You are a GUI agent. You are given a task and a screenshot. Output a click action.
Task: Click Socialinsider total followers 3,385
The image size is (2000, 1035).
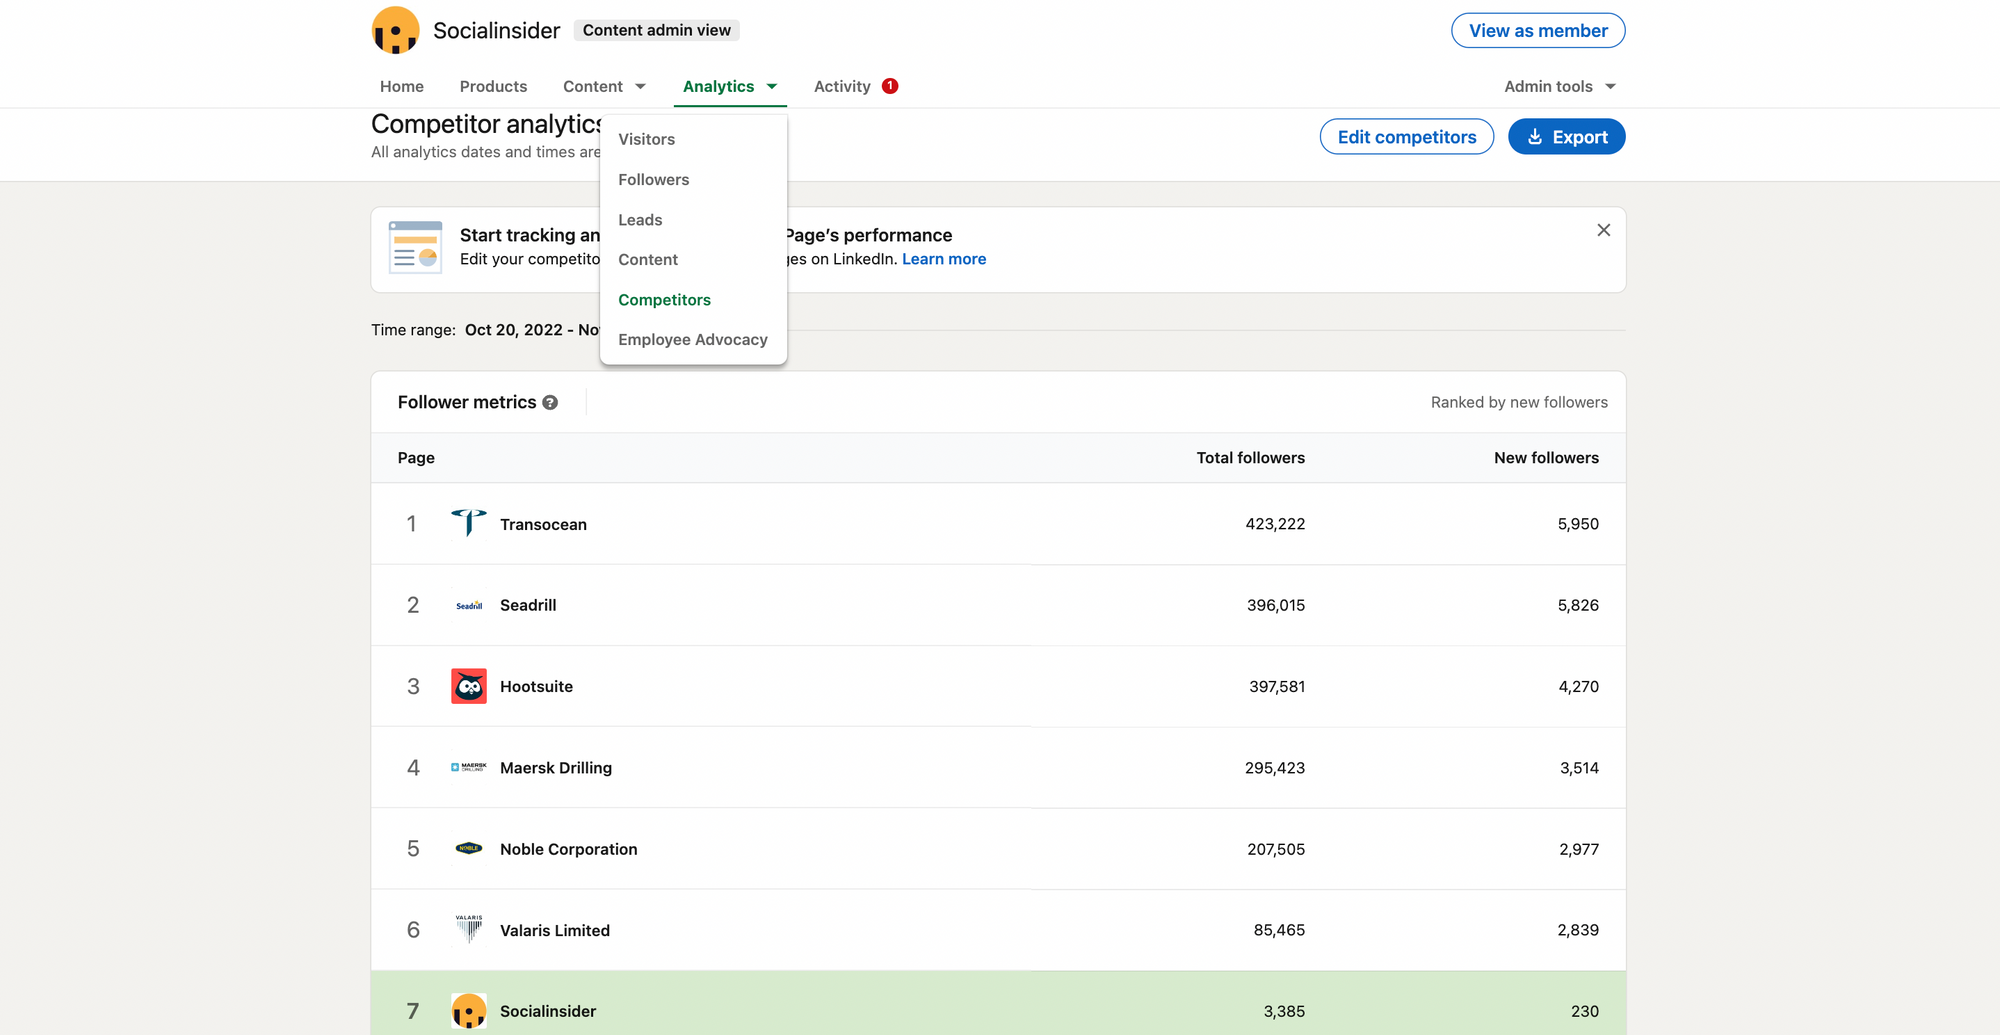[x=1284, y=1011]
